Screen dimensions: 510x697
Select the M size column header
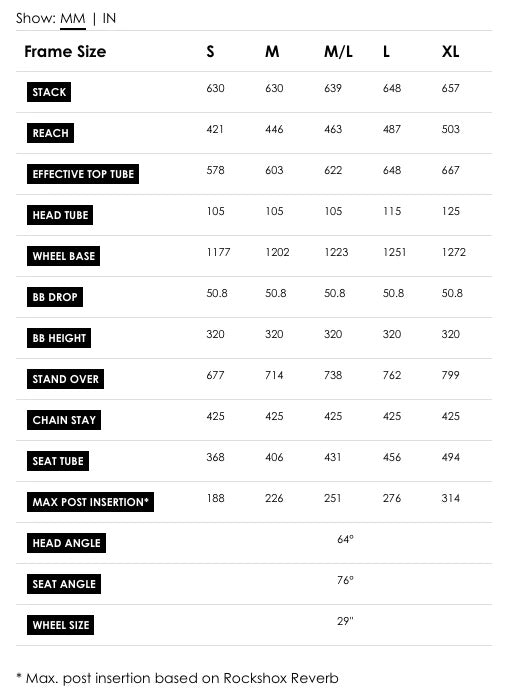pos(272,52)
